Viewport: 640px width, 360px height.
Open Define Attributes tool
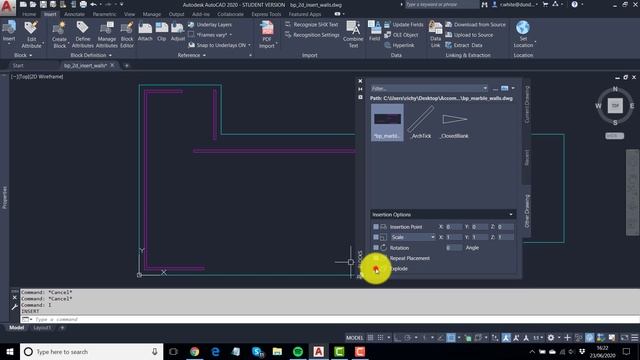coord(83,35)
